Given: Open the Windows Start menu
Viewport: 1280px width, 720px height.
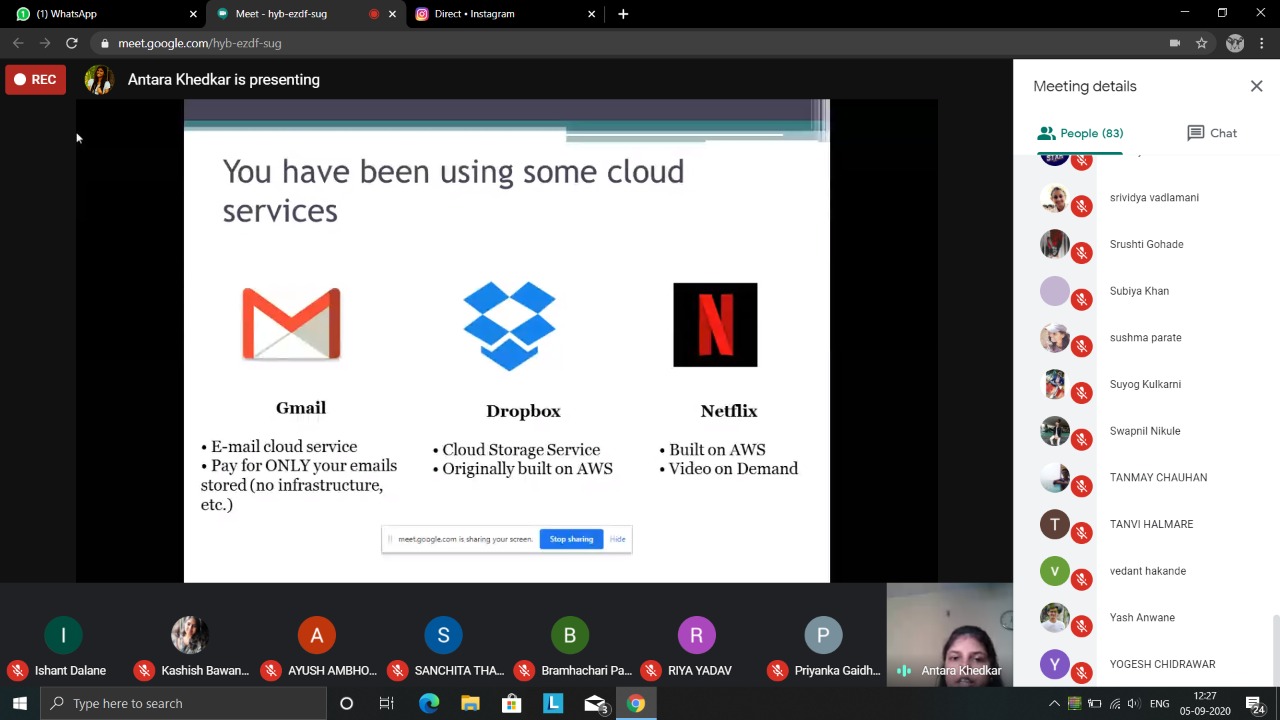Looking at the screenshot, I should click(19, 703).
